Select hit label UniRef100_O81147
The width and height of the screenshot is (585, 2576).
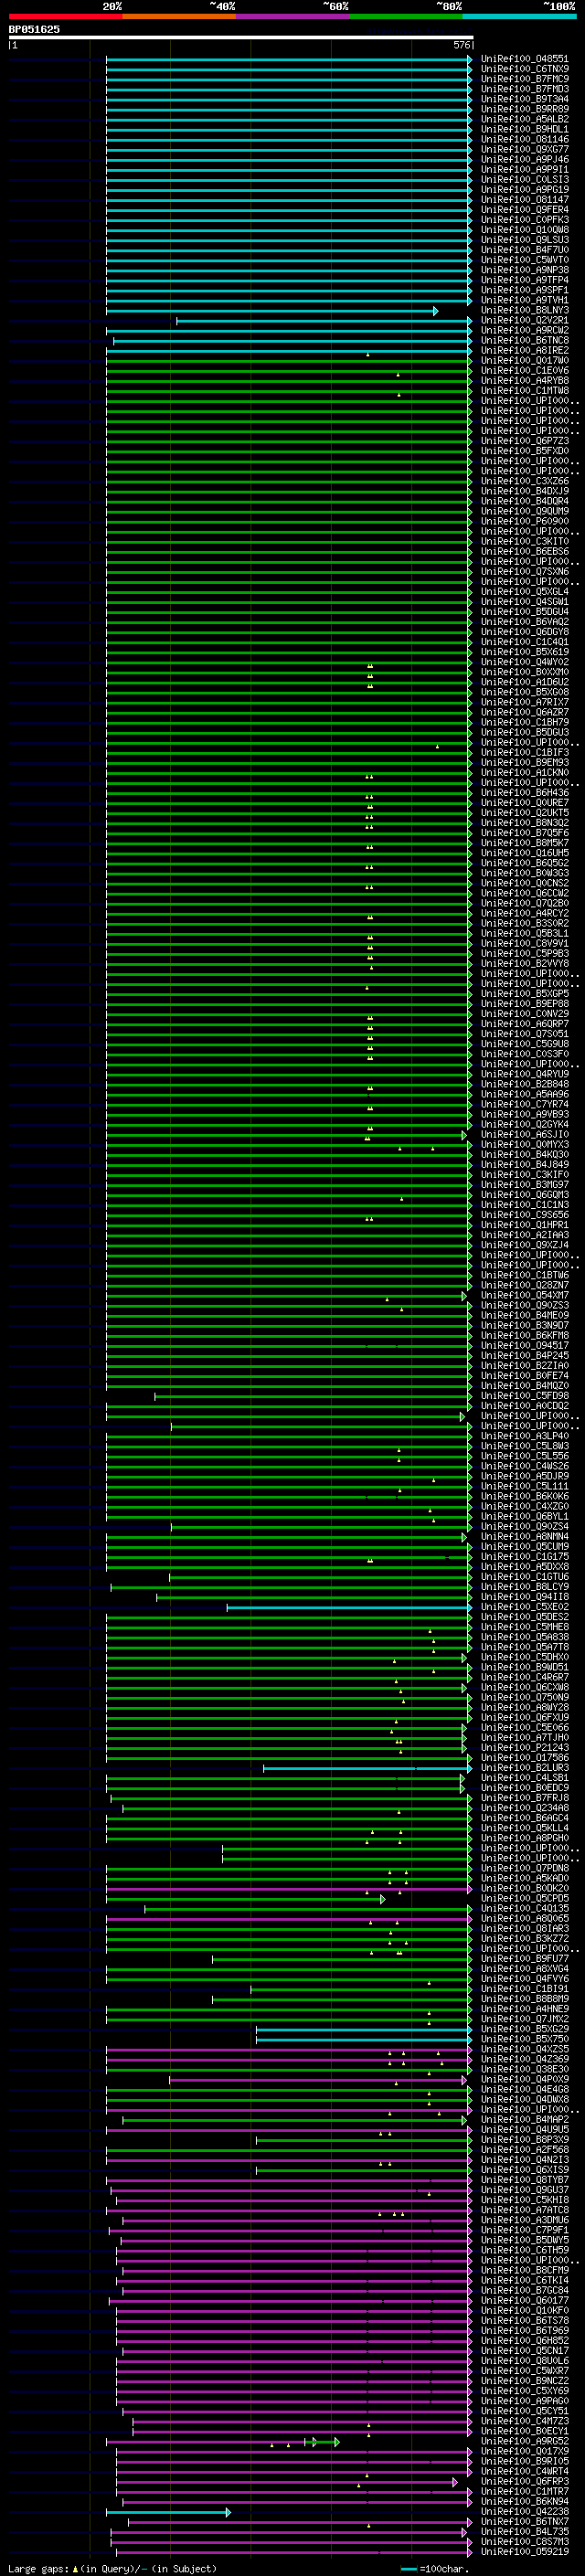click(524, 199)
